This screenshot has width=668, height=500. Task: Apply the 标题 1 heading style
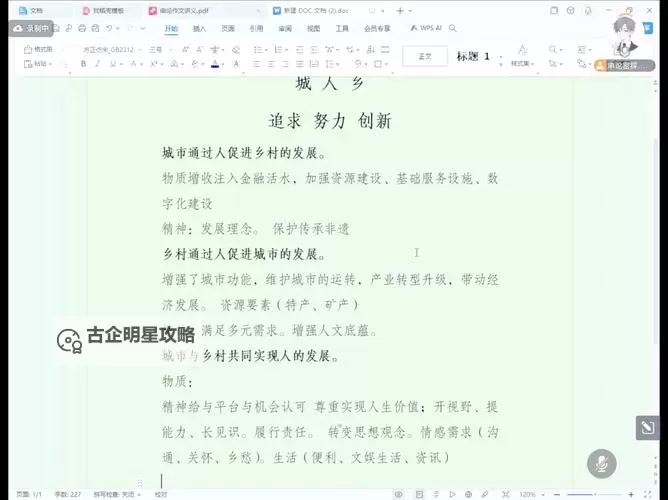point(473,56)
